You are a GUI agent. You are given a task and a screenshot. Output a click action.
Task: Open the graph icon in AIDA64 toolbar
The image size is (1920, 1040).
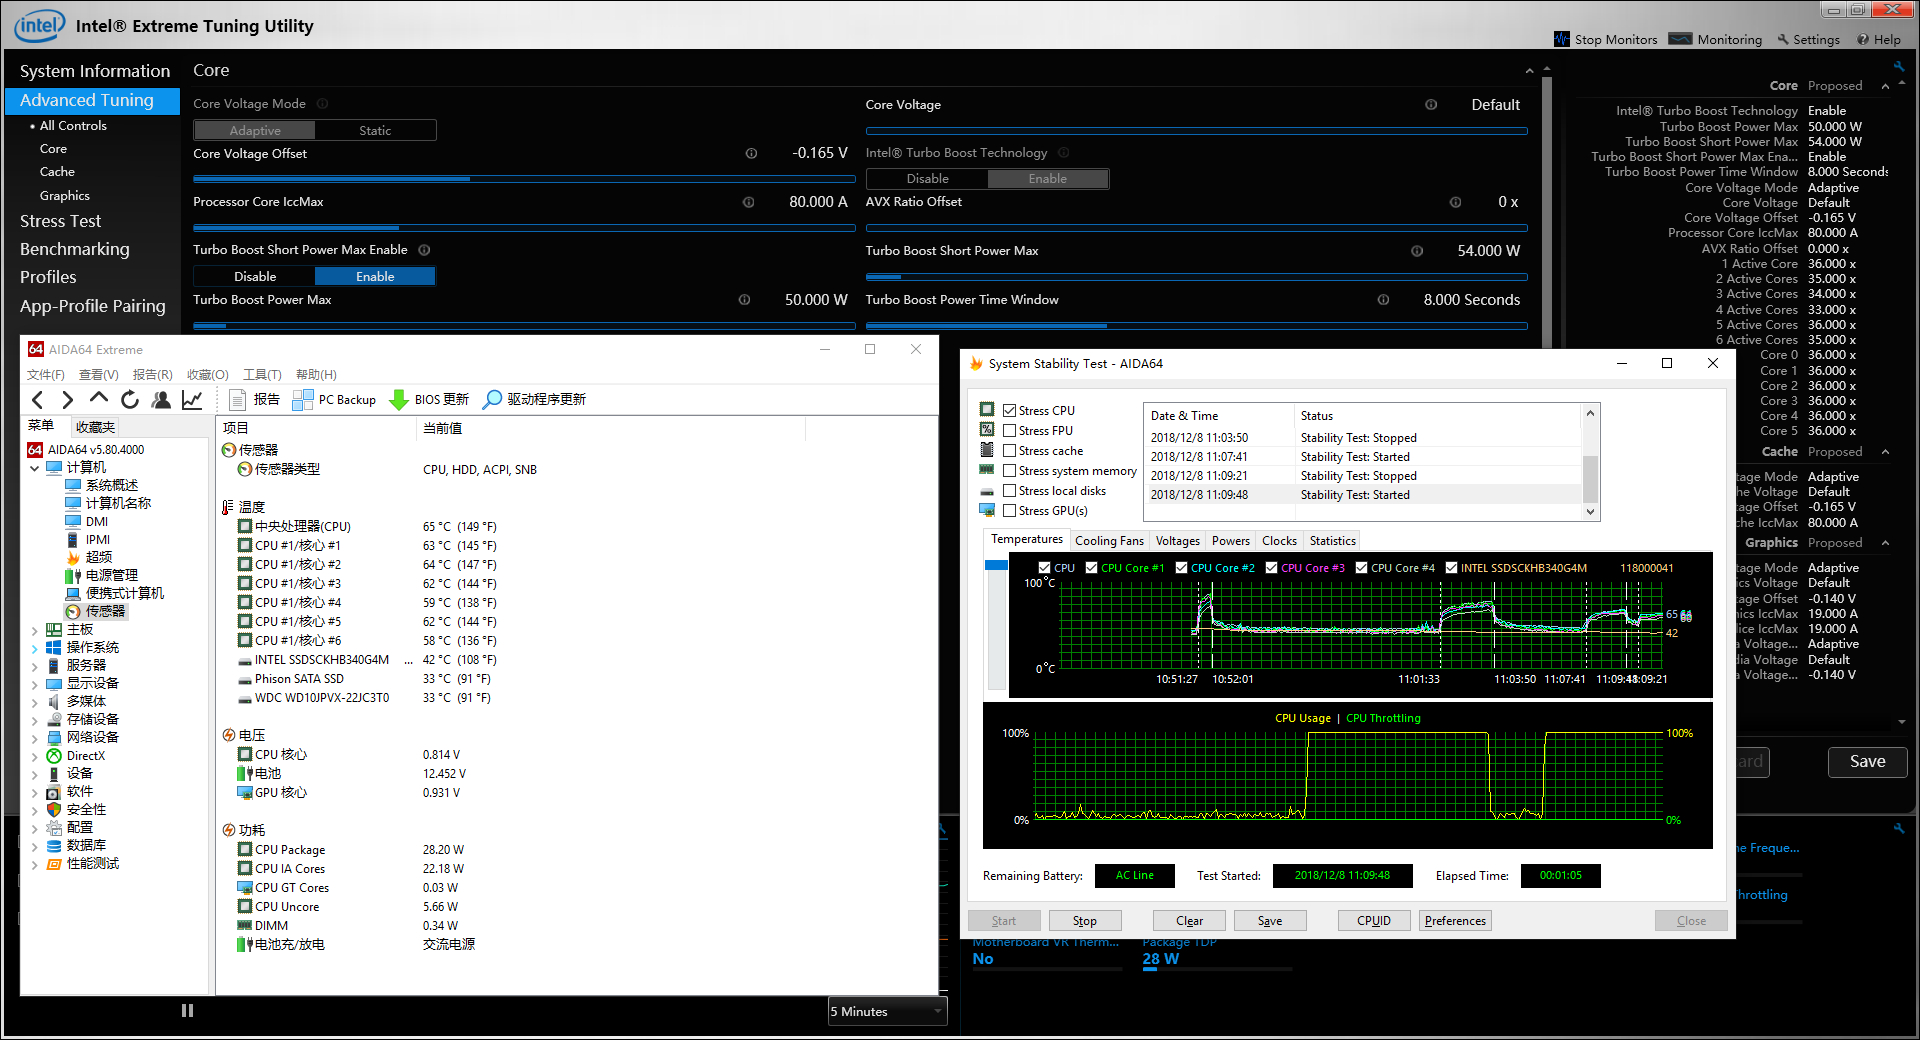192,400
